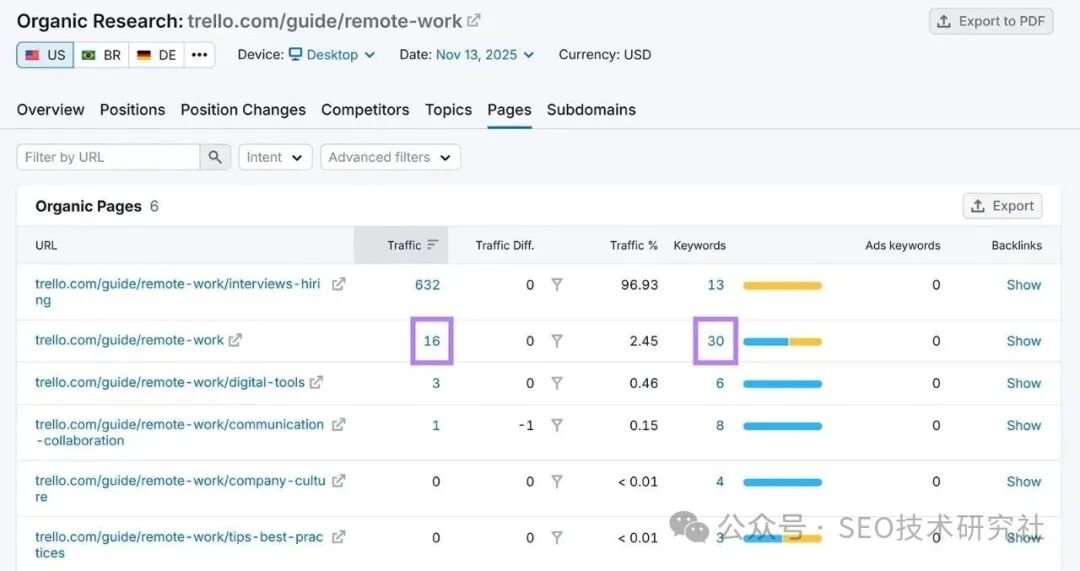
Task: Click filter funnel in communication-collaboration row
Action: coord(557,426)
